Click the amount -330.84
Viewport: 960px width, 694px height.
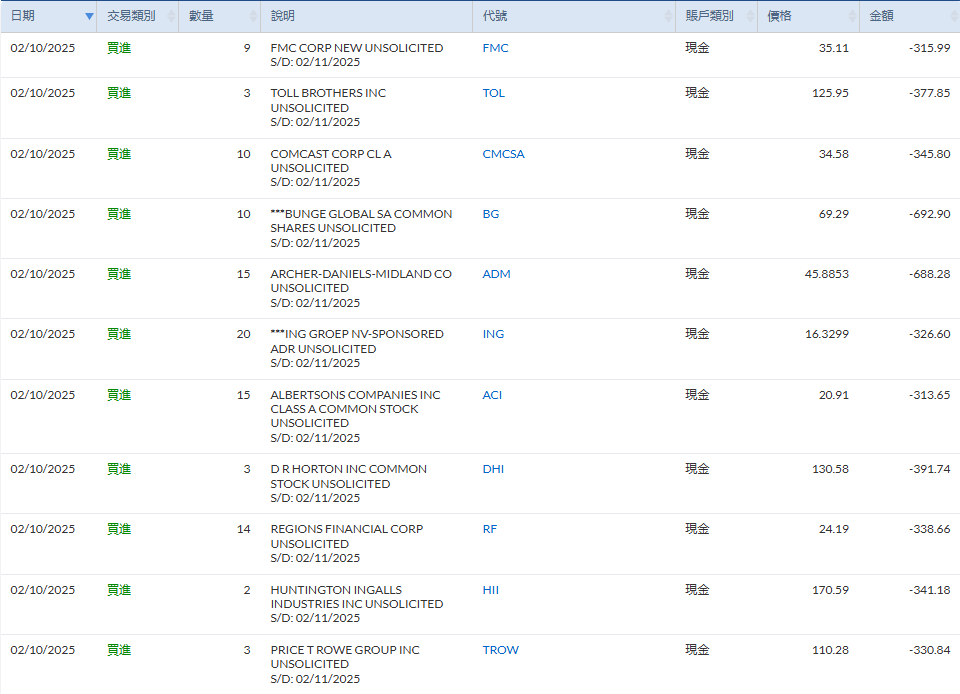[929, 650]
